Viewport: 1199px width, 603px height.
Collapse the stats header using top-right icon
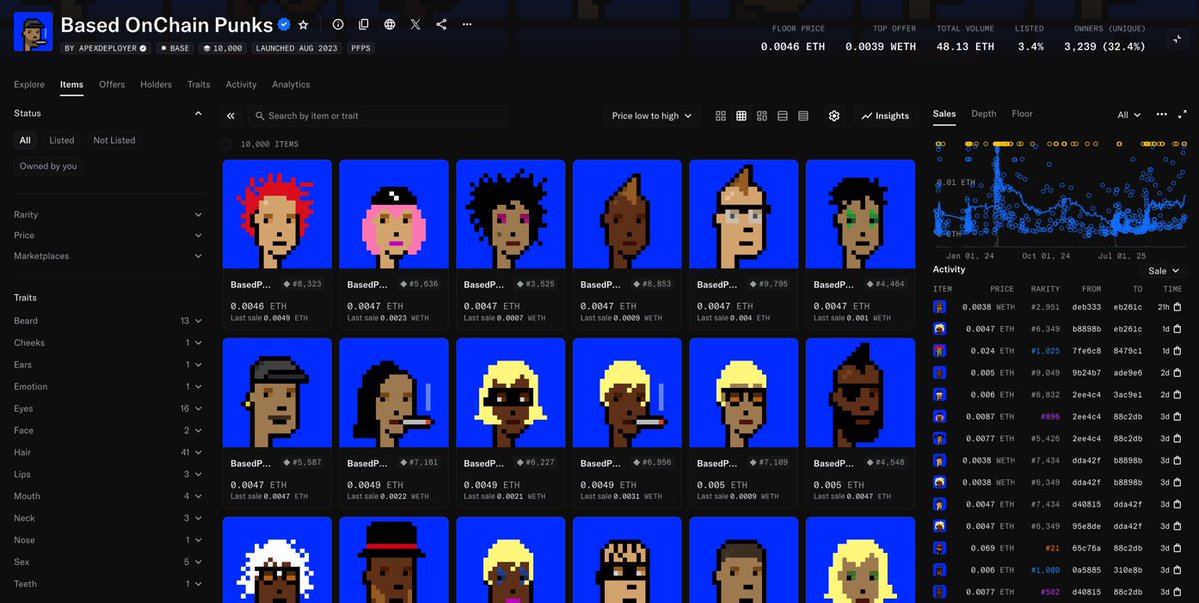(1178, 39)
